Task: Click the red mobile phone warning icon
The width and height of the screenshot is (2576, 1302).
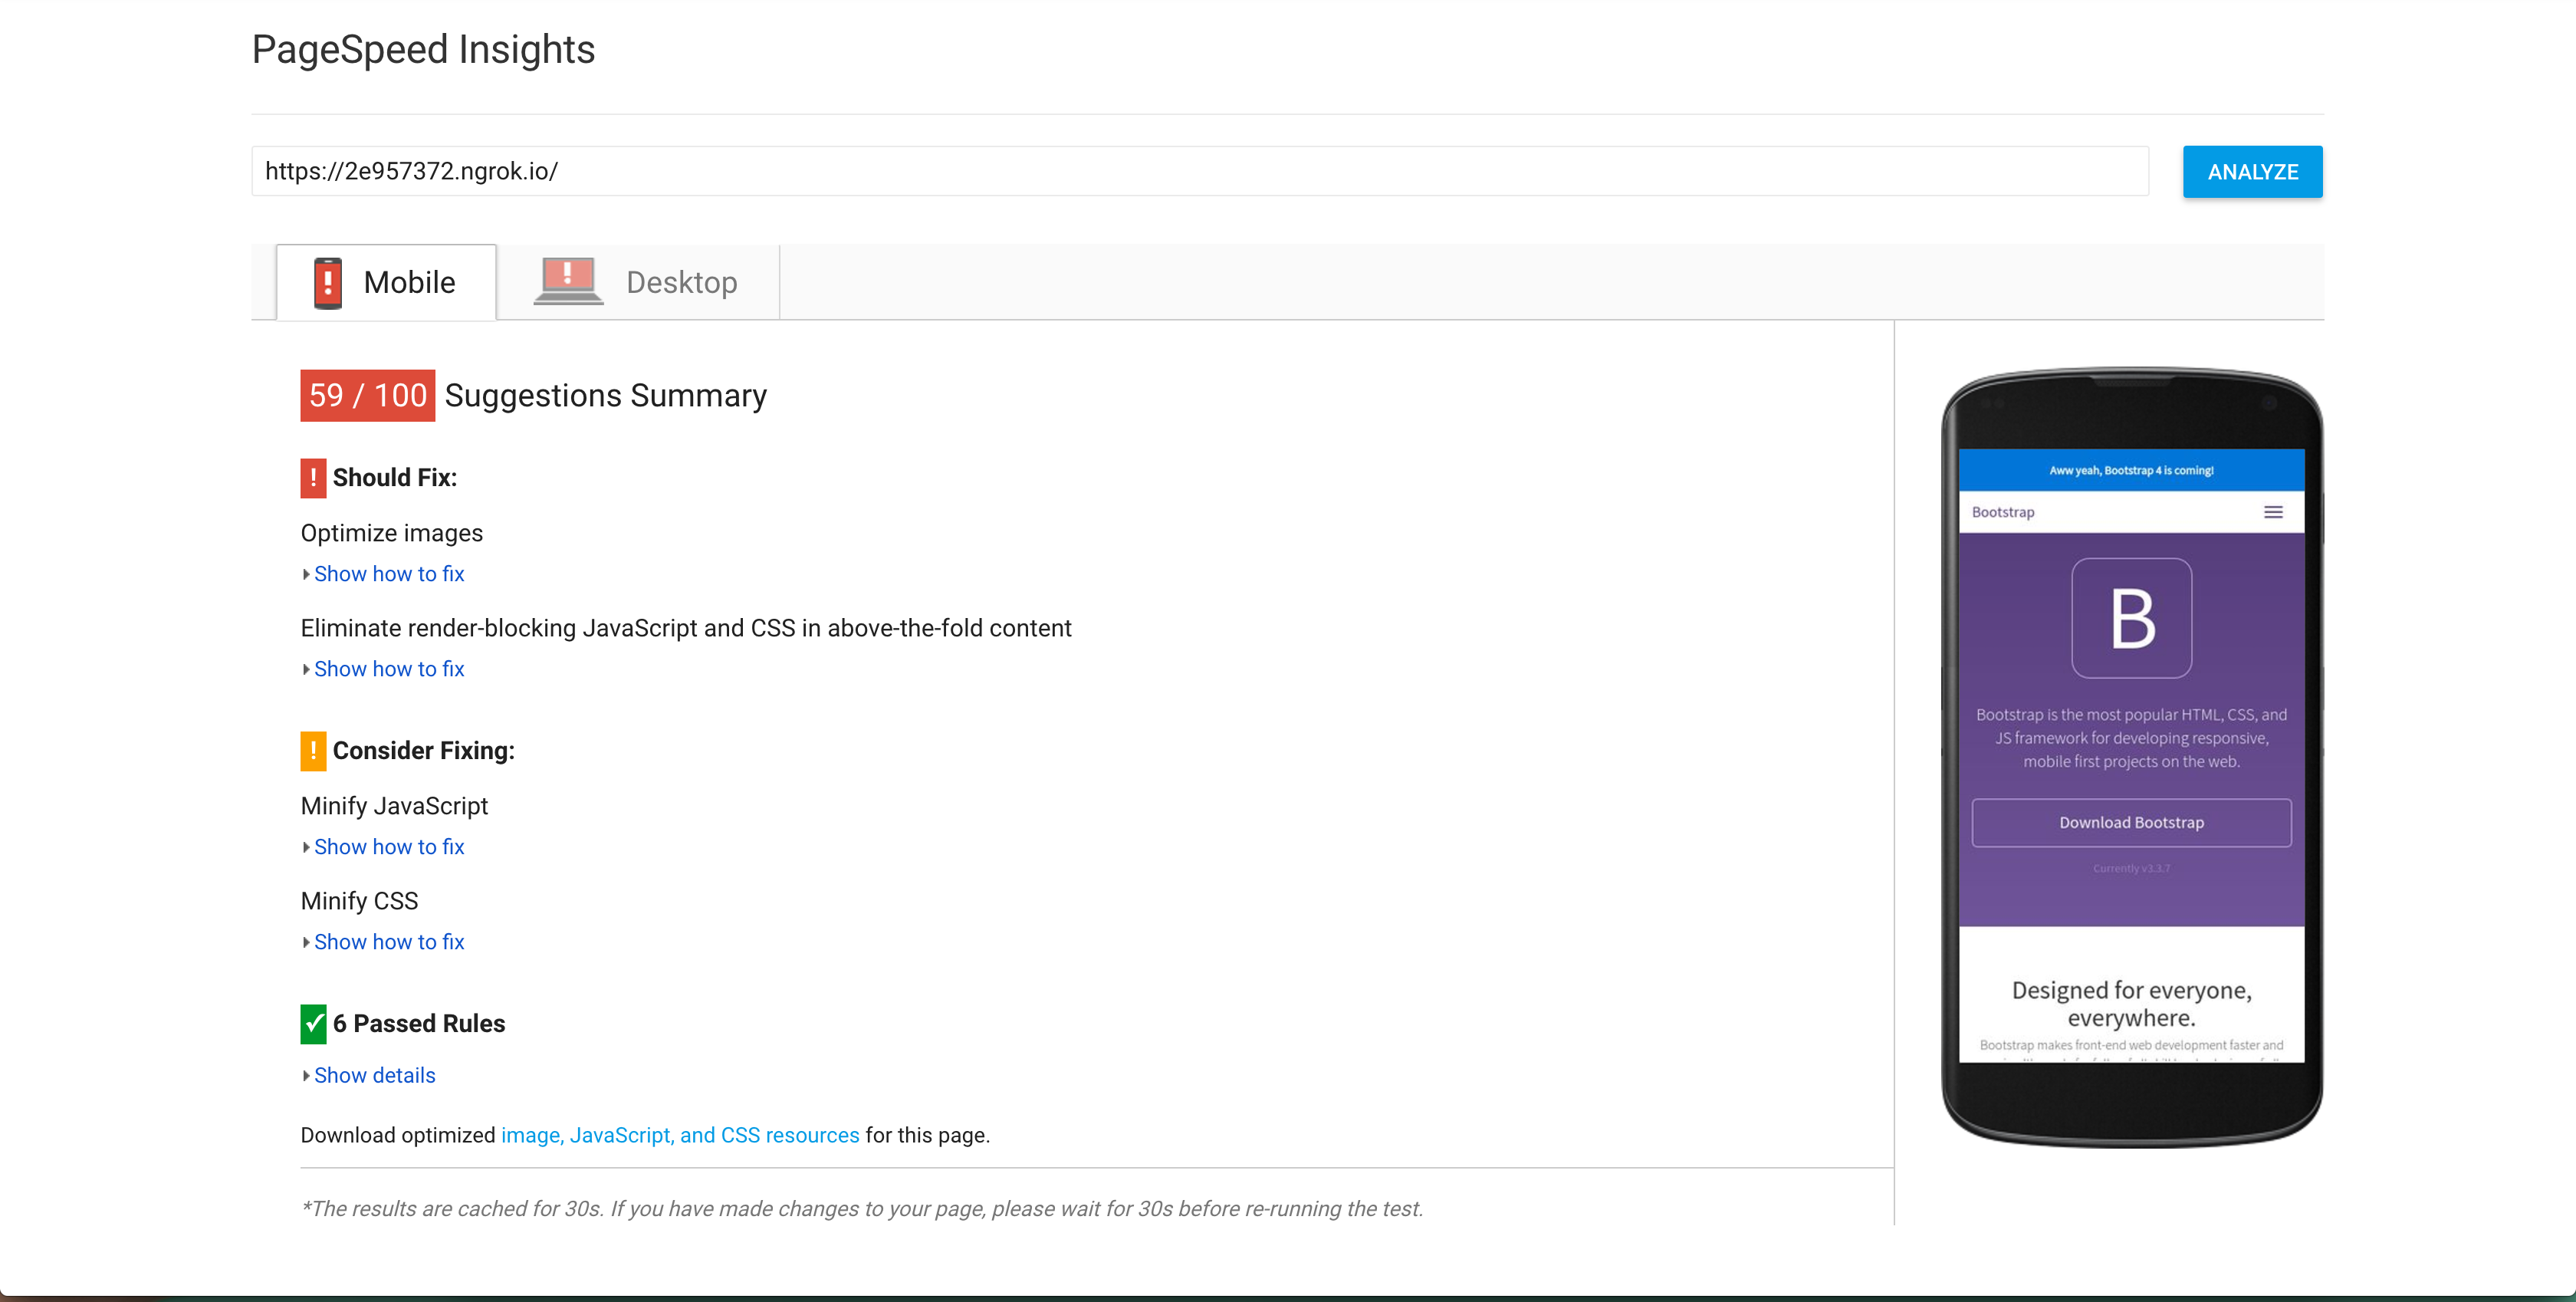Action: click(x=327, y=283)
